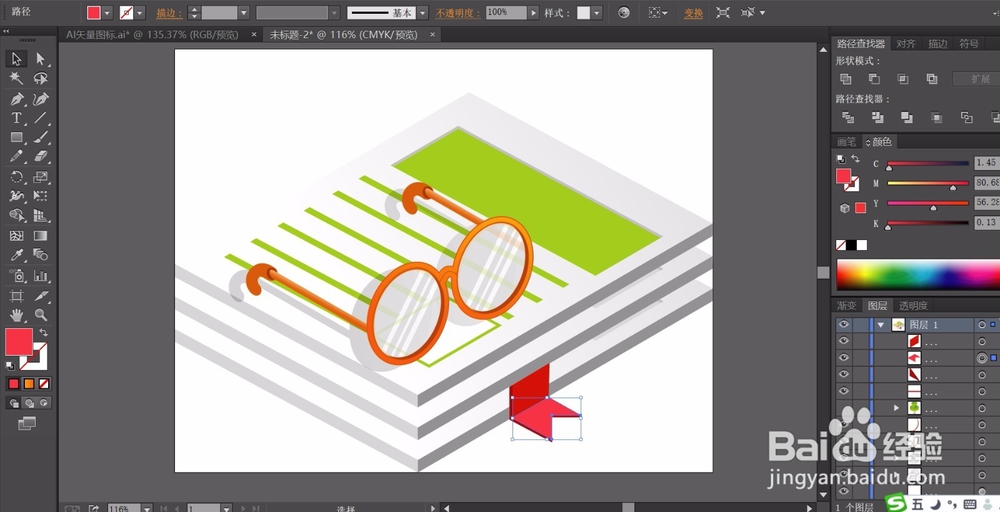This screenshot has width=1000, height=512.
Task: Select the Eyedropper tool
Action: click(x=17, y=255)
